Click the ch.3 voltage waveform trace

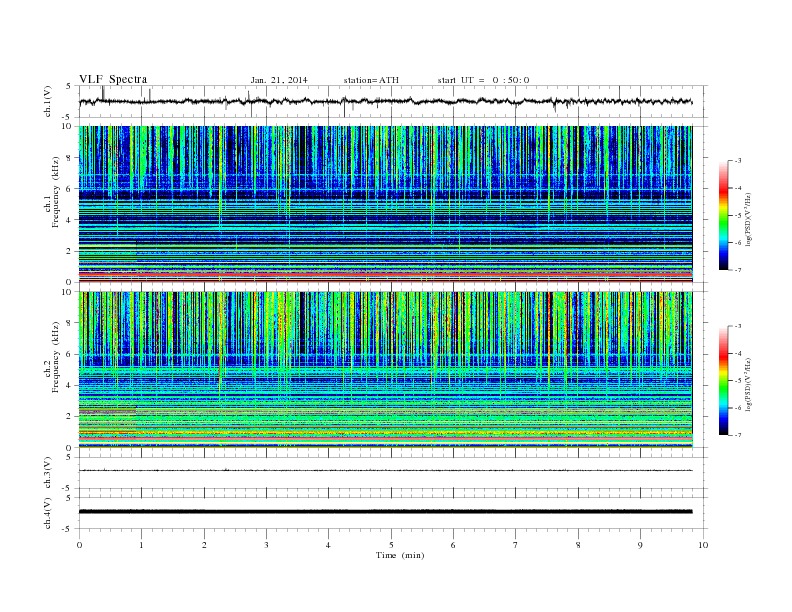[x=385, y=471]
